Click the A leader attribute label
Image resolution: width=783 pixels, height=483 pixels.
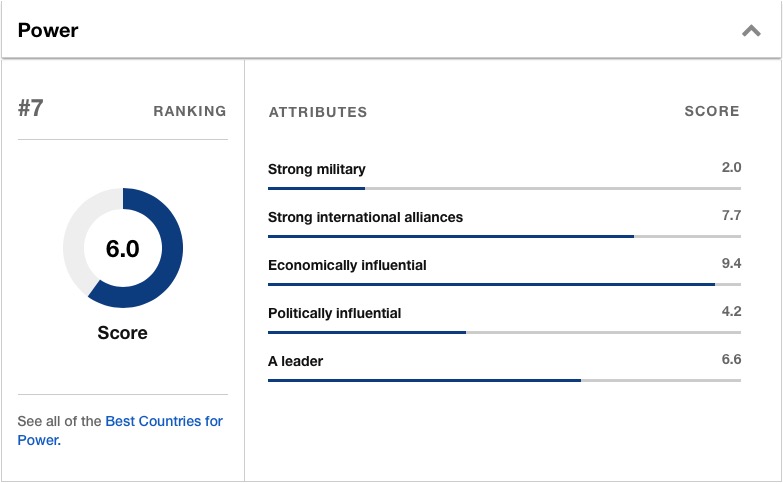[x=296, y=361]
